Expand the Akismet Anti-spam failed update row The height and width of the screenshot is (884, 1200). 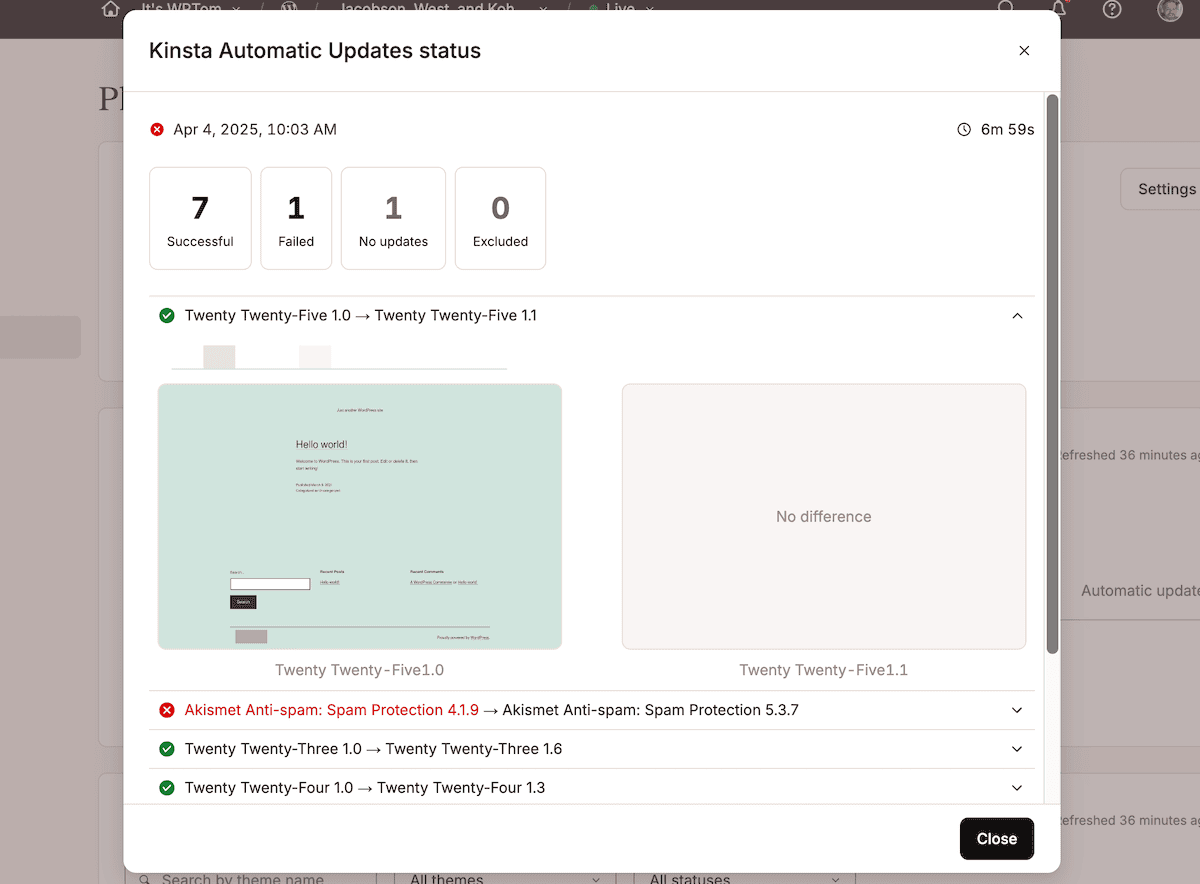pos(1017,710)
